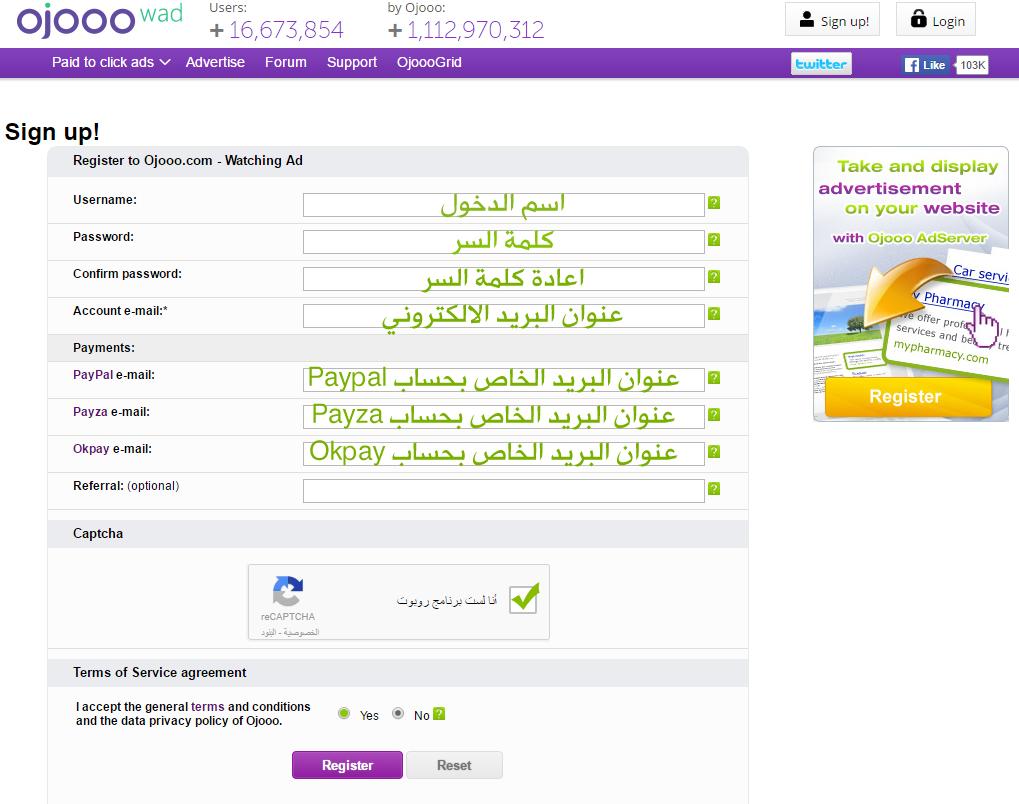Select the No radio button for terms

(x=398, y=714)
